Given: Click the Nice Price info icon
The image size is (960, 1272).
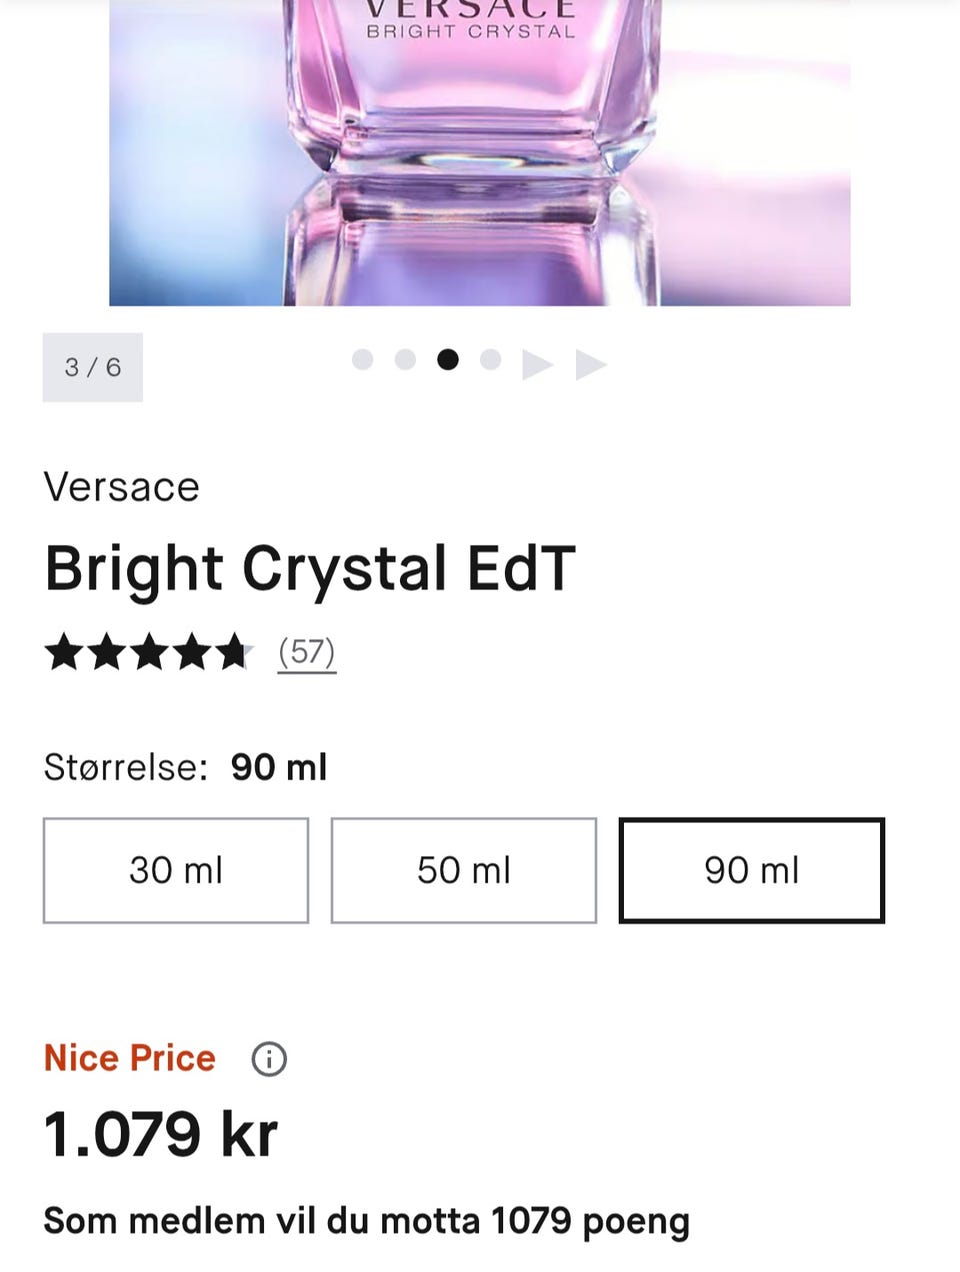Looking at the screenshot, I should pyautogui.click(x=269, y=1059).
